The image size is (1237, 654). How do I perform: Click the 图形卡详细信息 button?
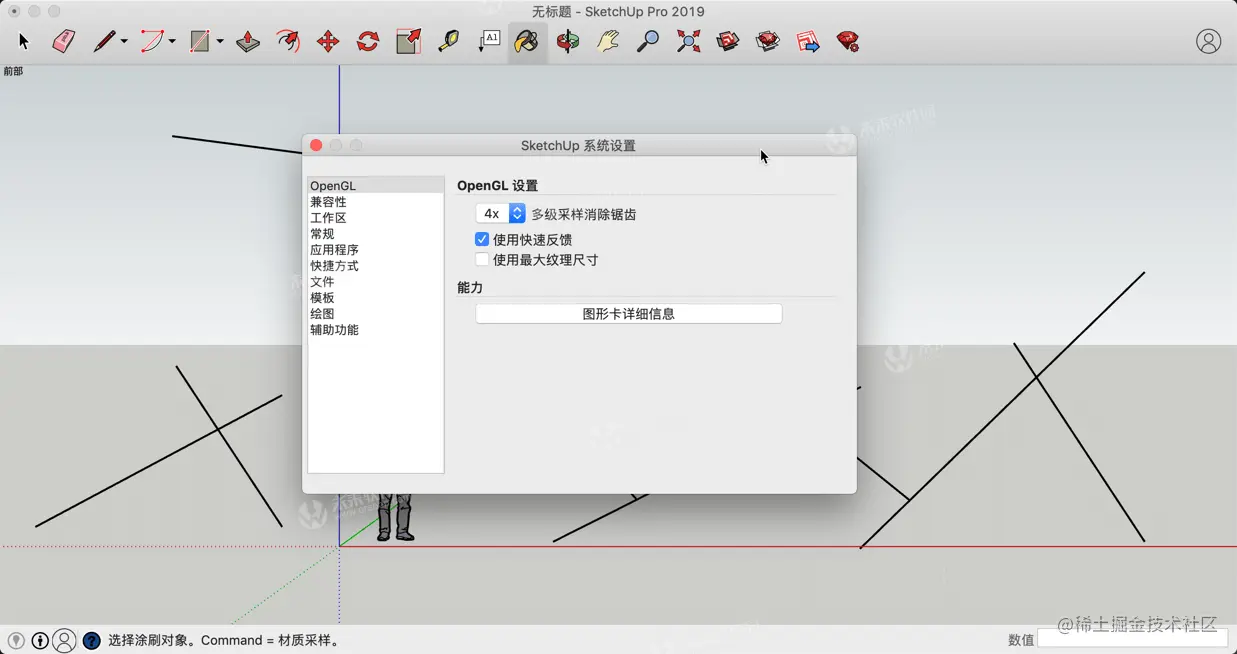pyautogui.click(x=629, y=314)
